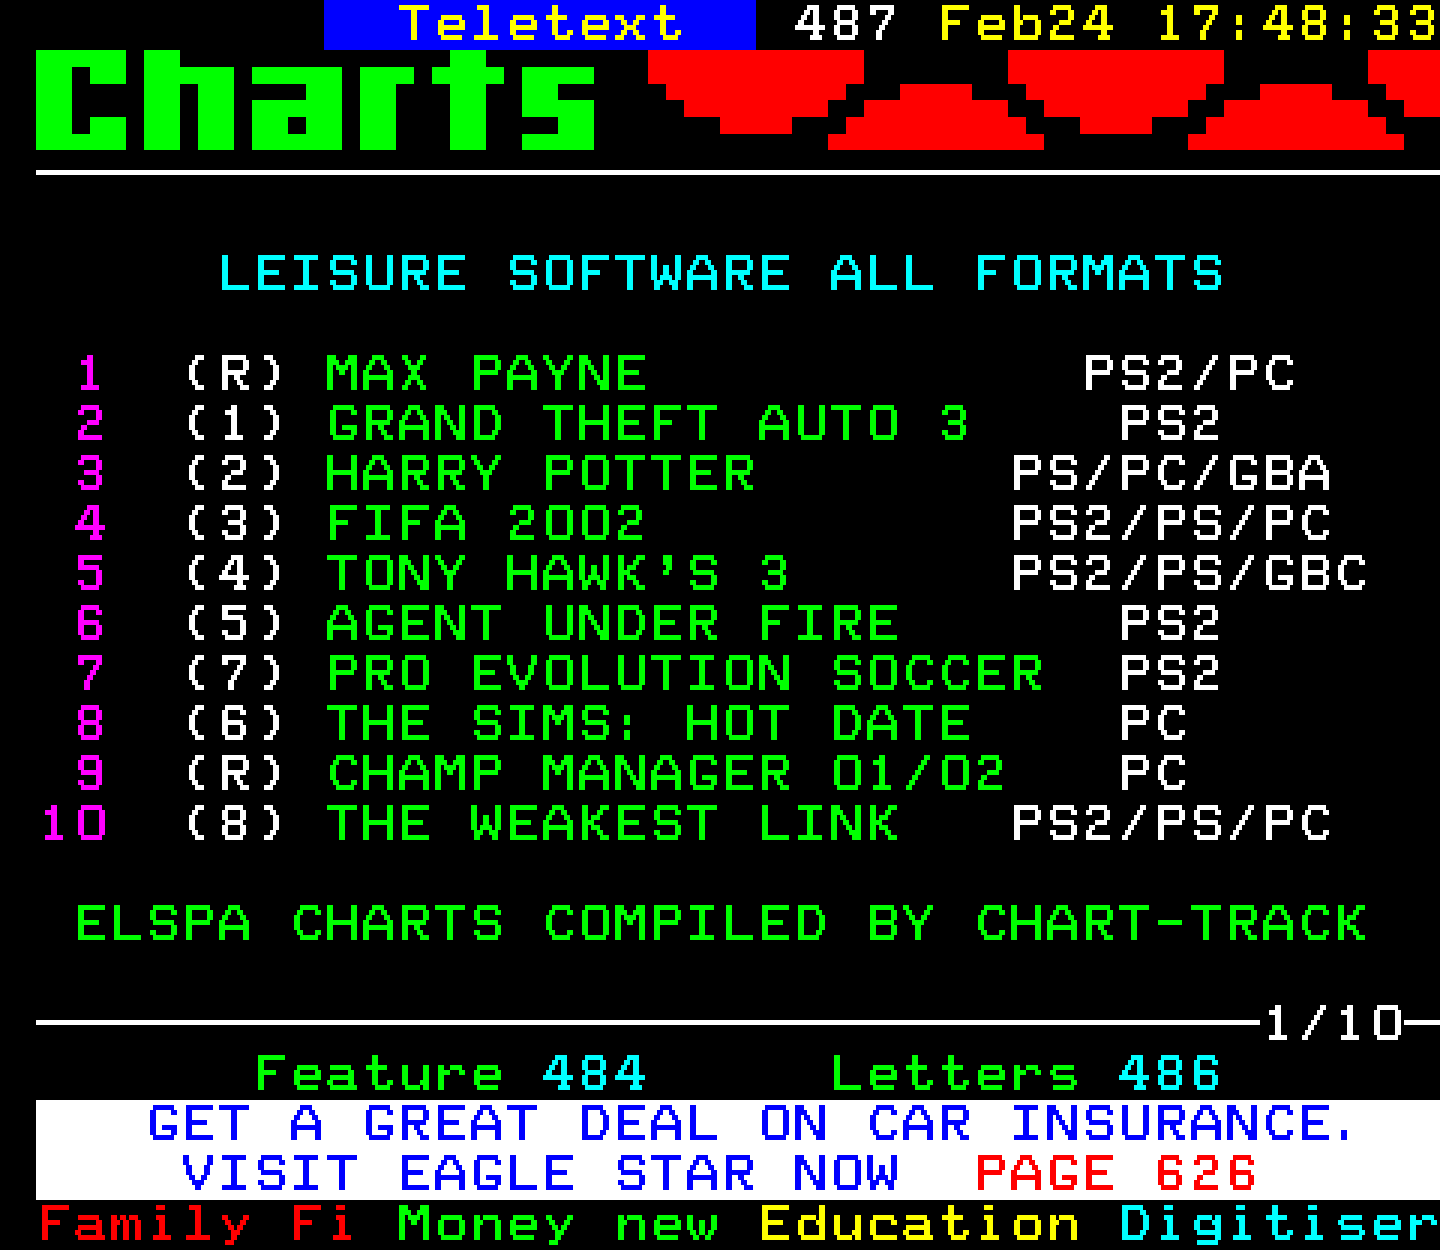The image size is (1440, 1250).
Task: Click the VISIT EAGLE STAR NOW text
Action: pyautogui.click(x=540, y=1173)
